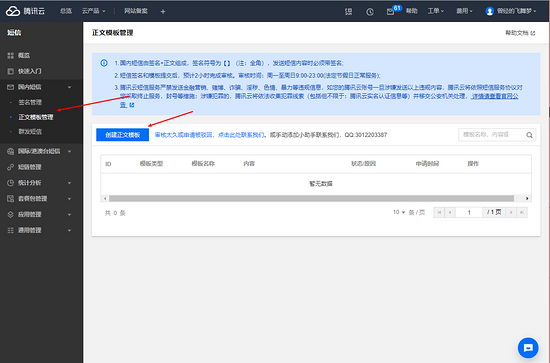Open the 10 per-page size dropdown
550x363 pixels.
399,212
